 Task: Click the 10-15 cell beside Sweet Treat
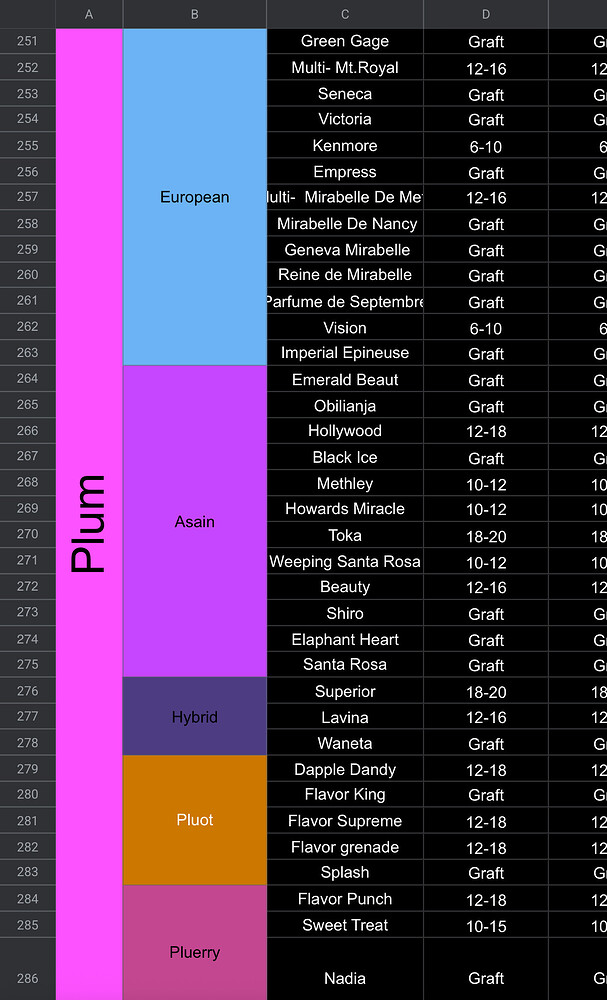tap(486, 926)
